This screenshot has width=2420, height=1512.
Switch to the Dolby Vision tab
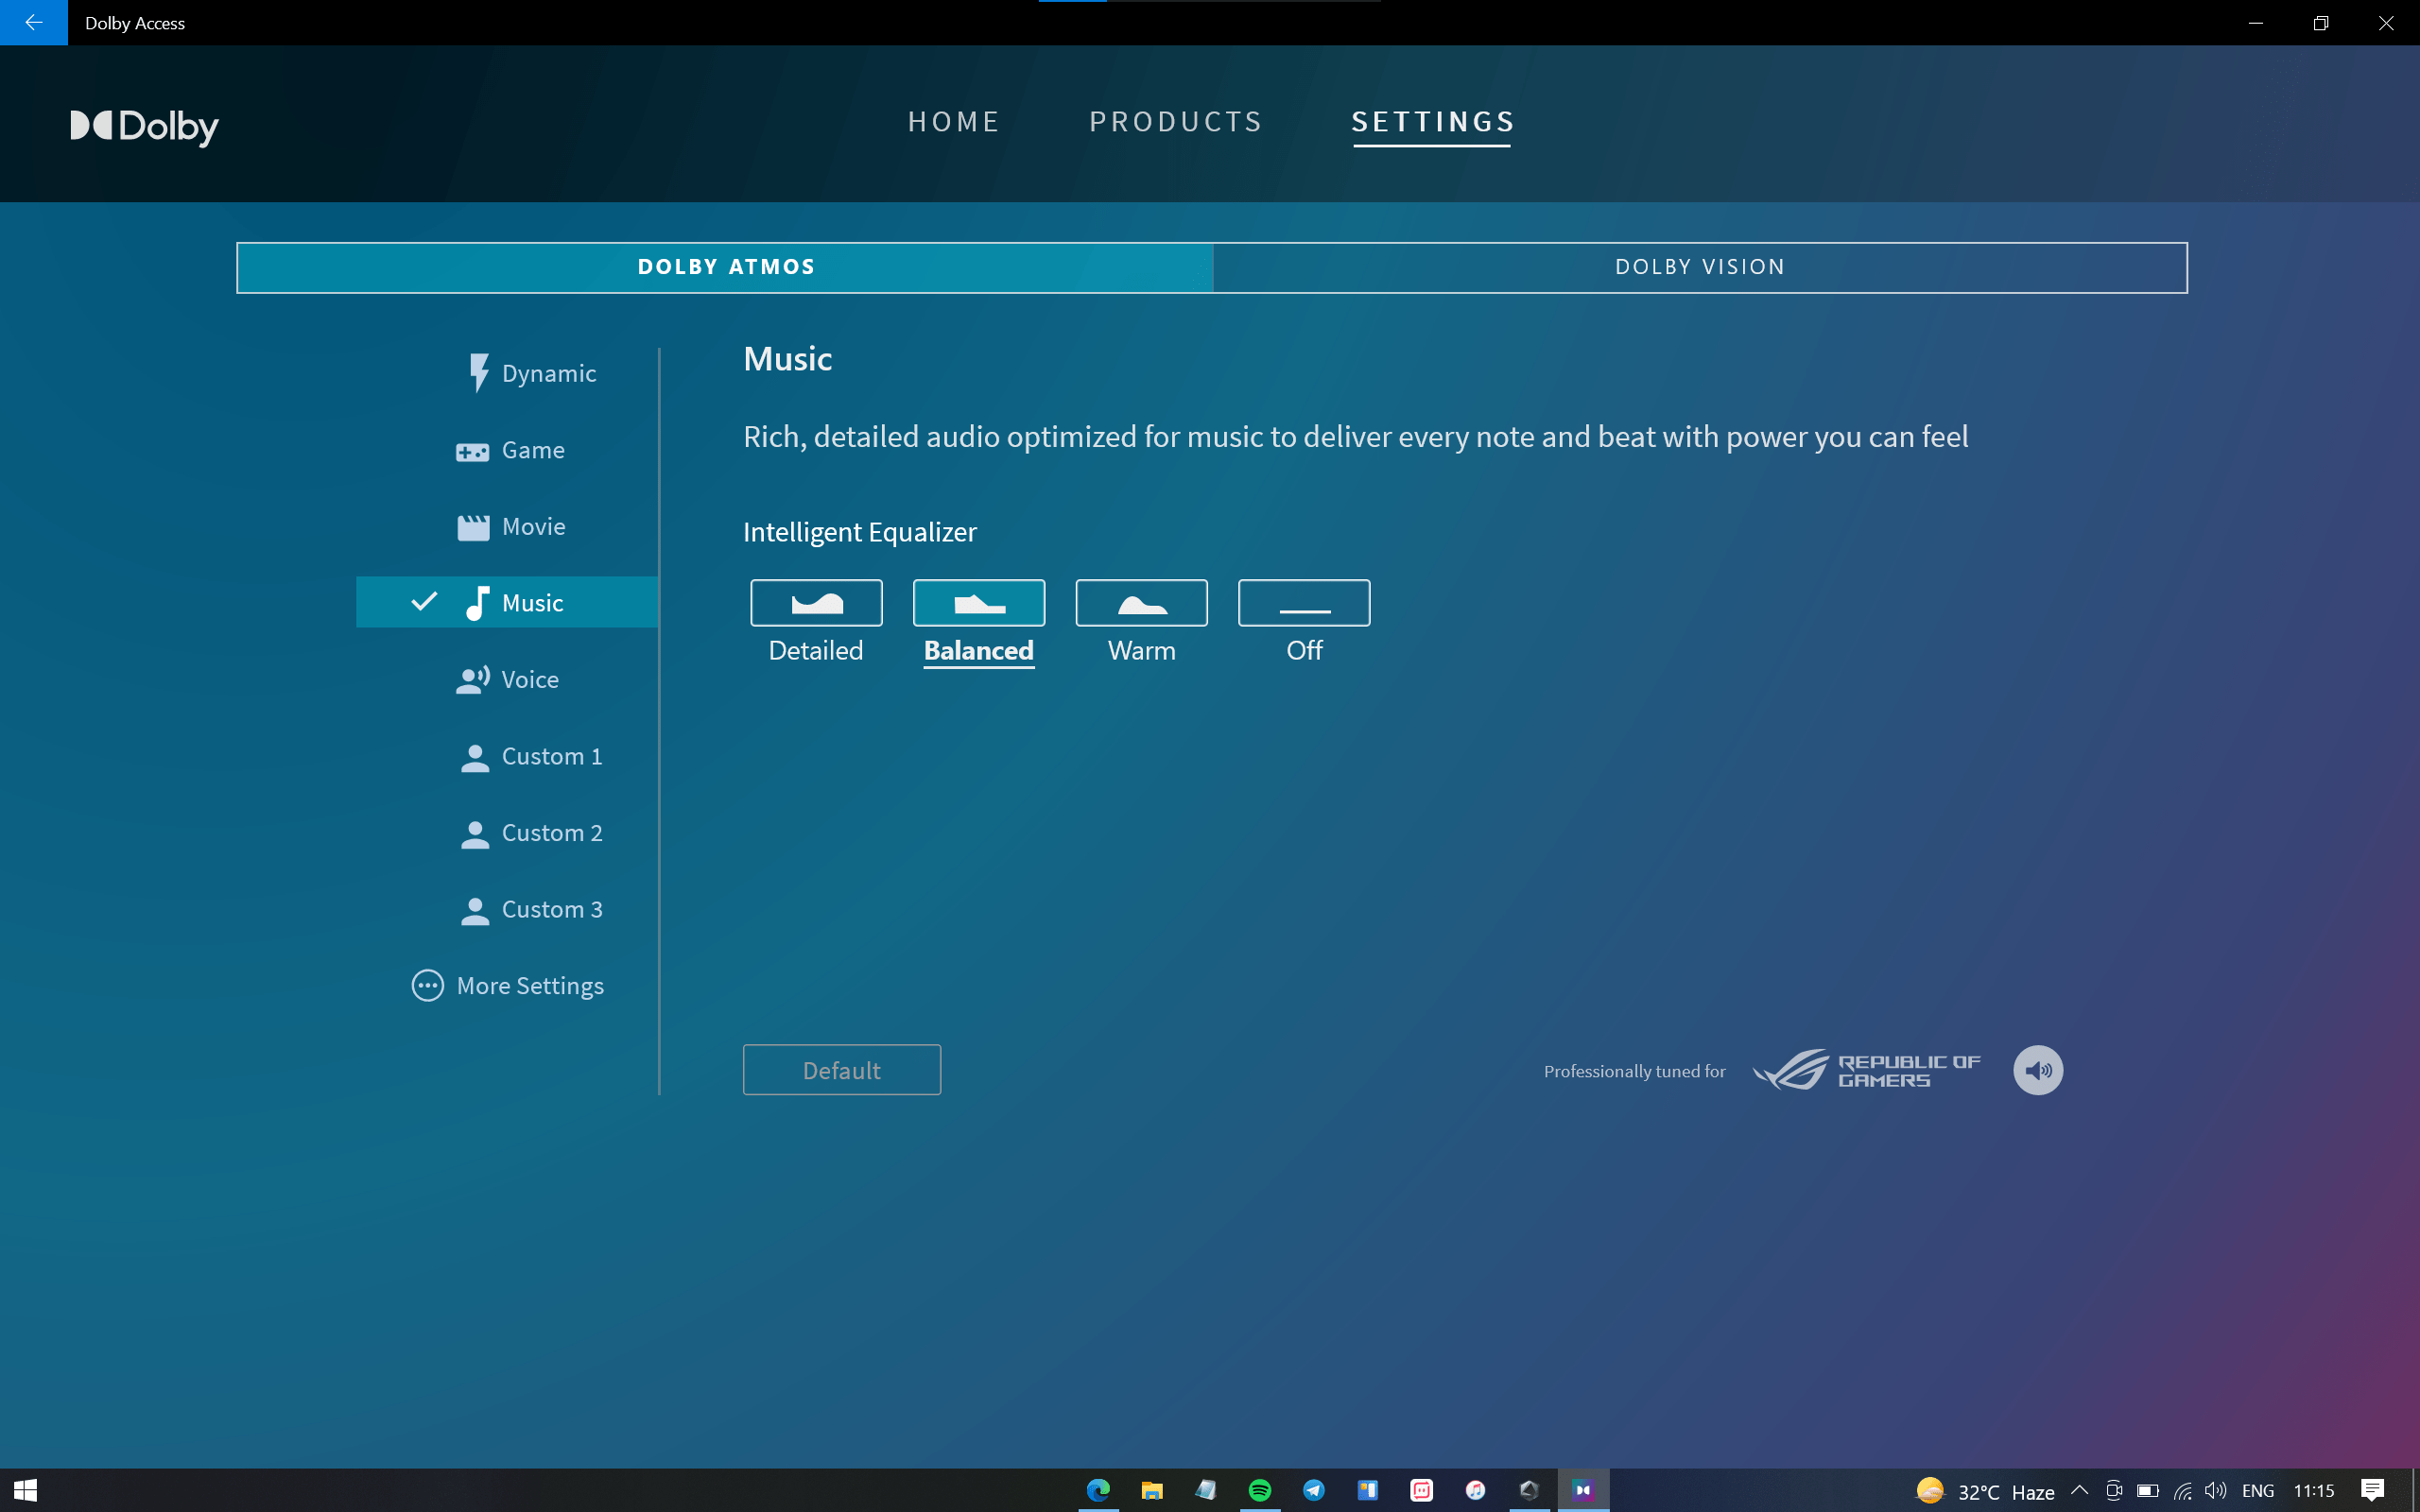[1699, 267]
